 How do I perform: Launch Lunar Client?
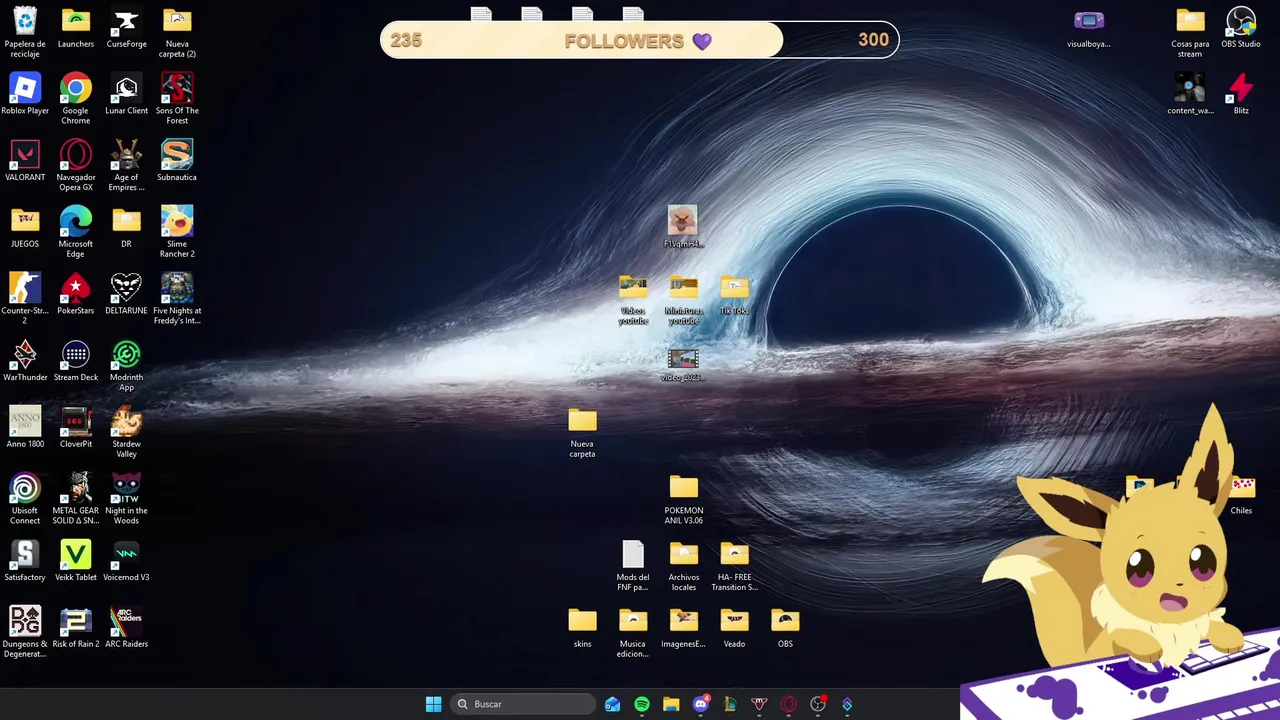(126, 88)
